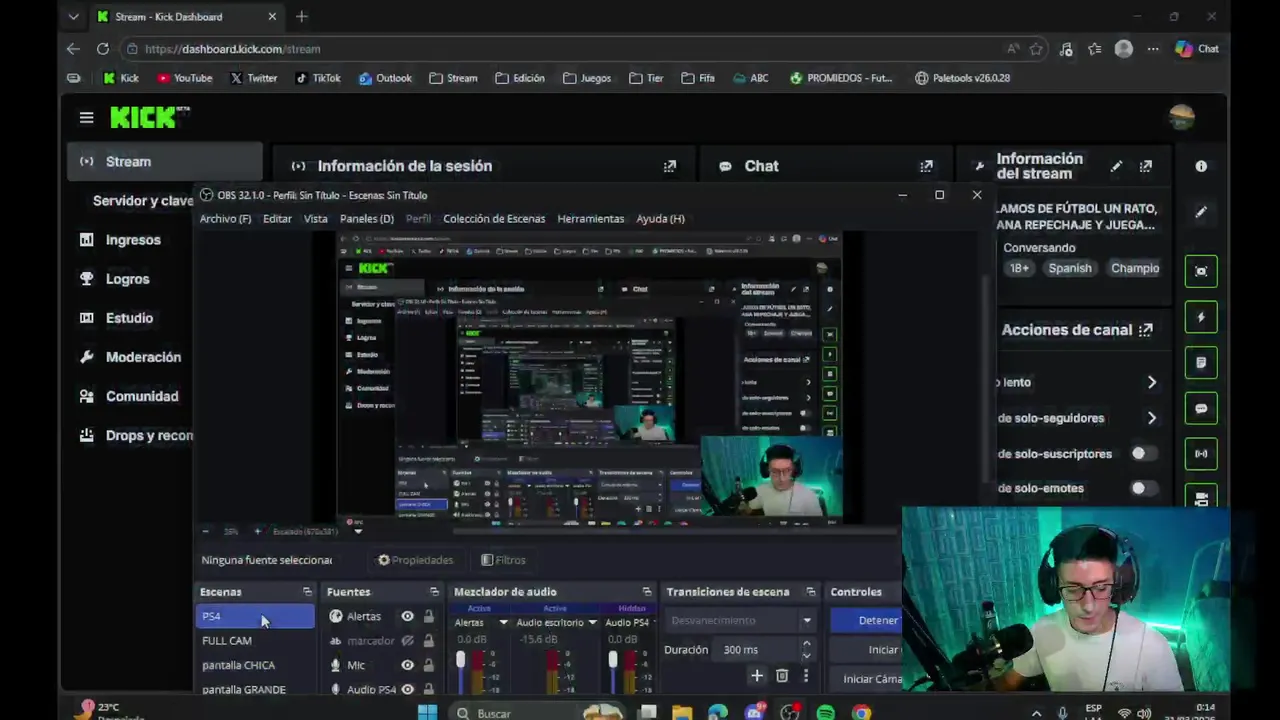Open the Editar menu in OBS
This screenshot has width=1280, height=720.
(x=277, y=219)
